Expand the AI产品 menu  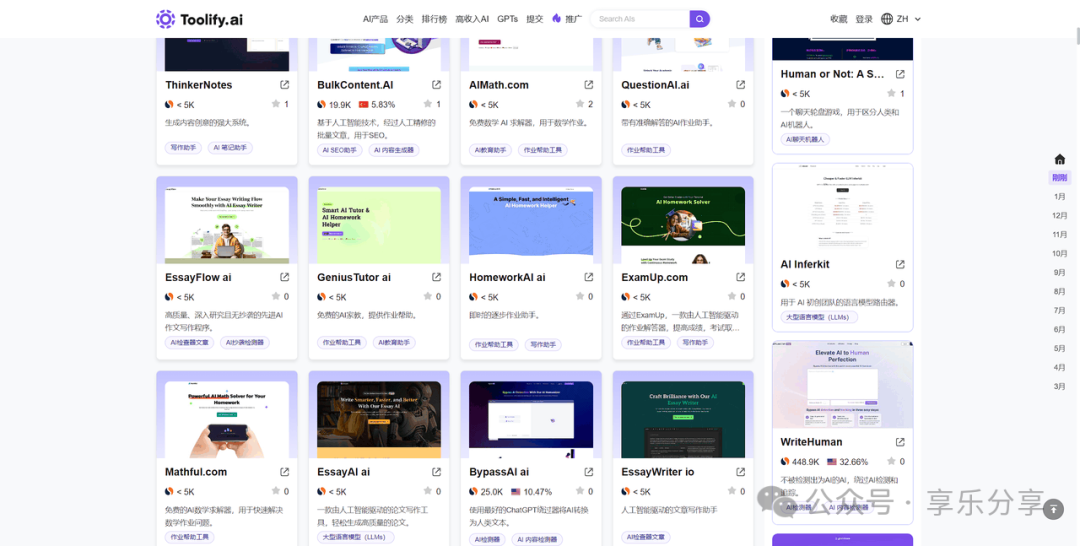[375, 19]
